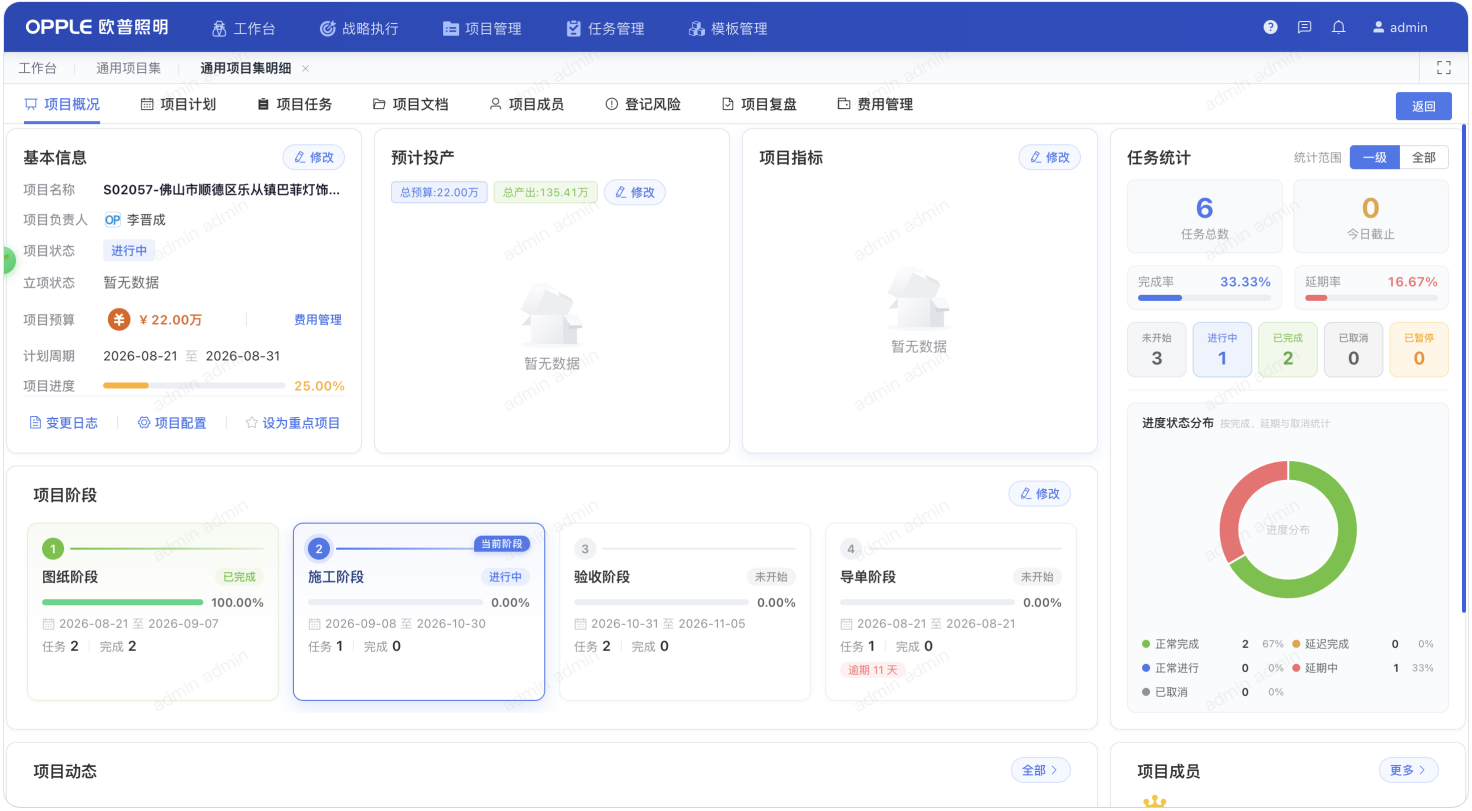
Task: Open the 项目文档 tab
Action: tap(410, 104)
